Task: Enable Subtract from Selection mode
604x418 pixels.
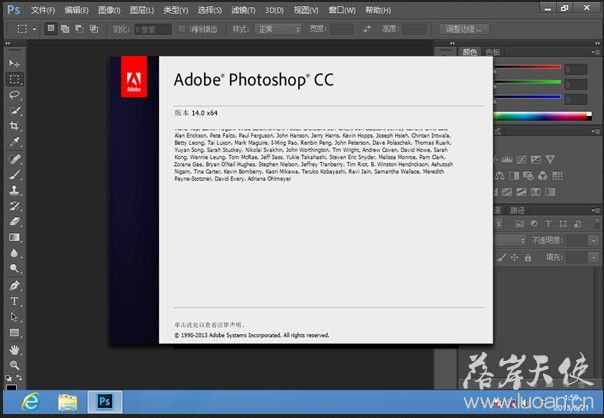Action: (79, 29)
